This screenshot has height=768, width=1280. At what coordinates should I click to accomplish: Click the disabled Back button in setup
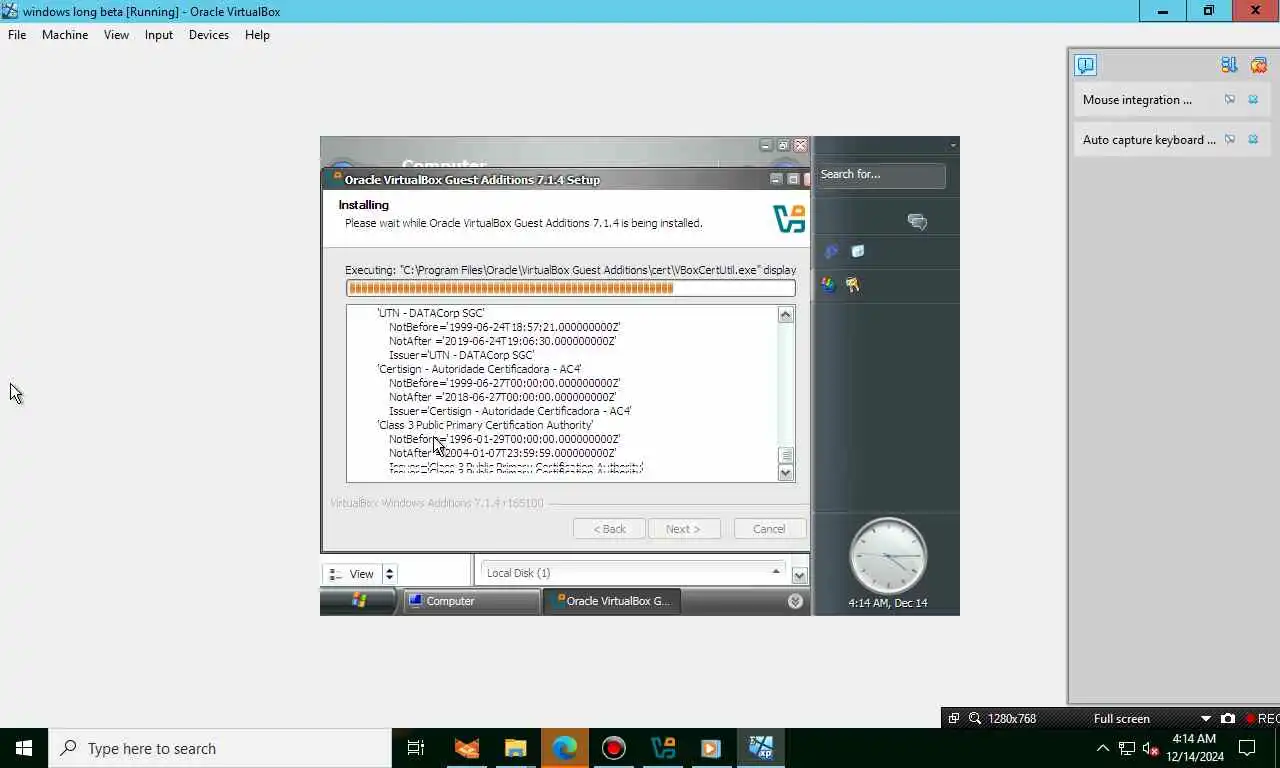click(609, 529)
